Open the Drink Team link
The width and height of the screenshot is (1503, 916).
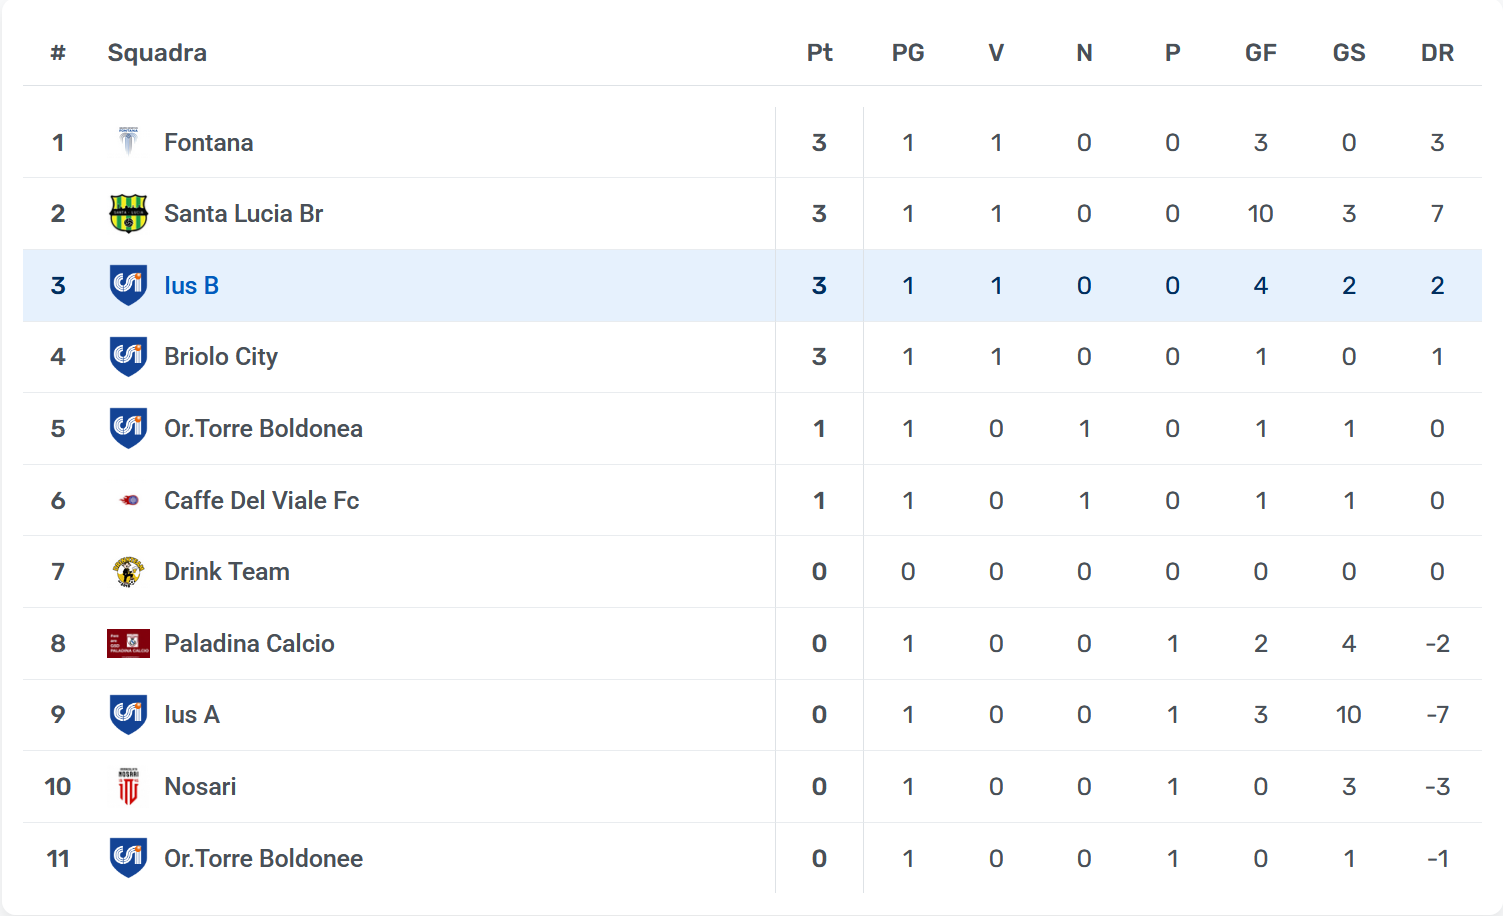click(227, 572)
